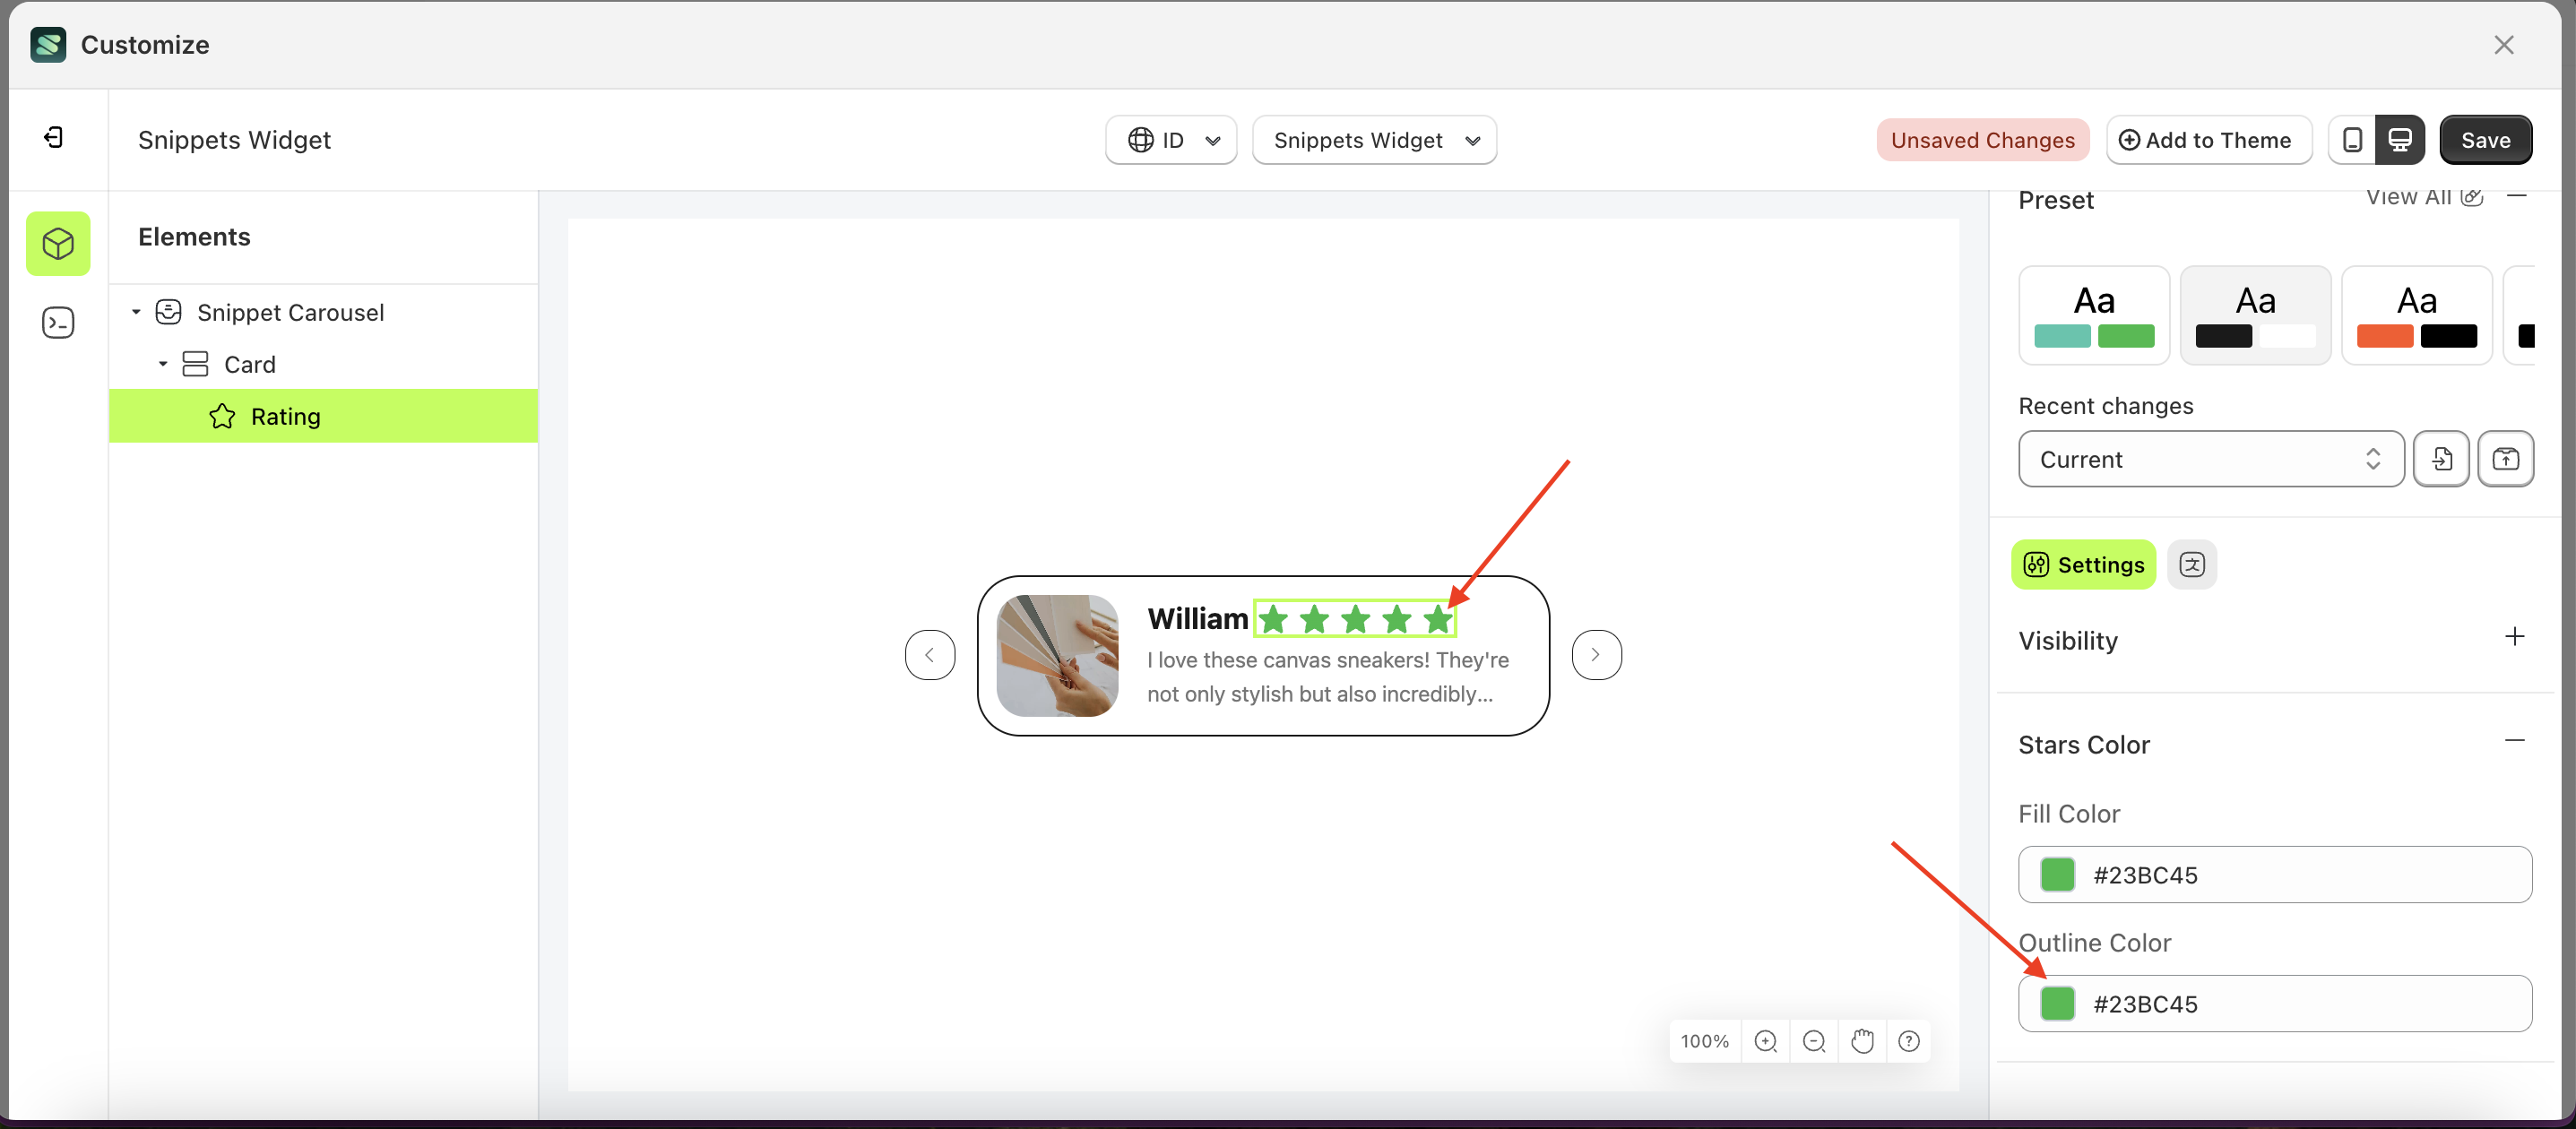Screen dimensions: 2576x1129
Task: Switch to the Settings tab
Action: (x=2083, y=564)
